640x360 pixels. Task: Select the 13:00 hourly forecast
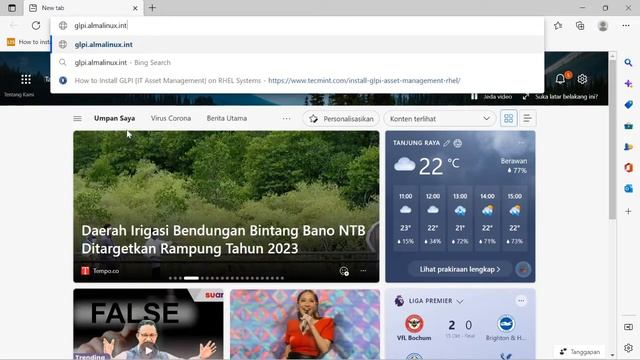pos(460,218)
